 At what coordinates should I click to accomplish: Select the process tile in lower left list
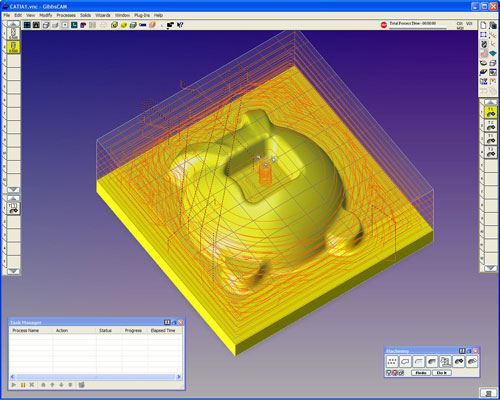[13, 208]
